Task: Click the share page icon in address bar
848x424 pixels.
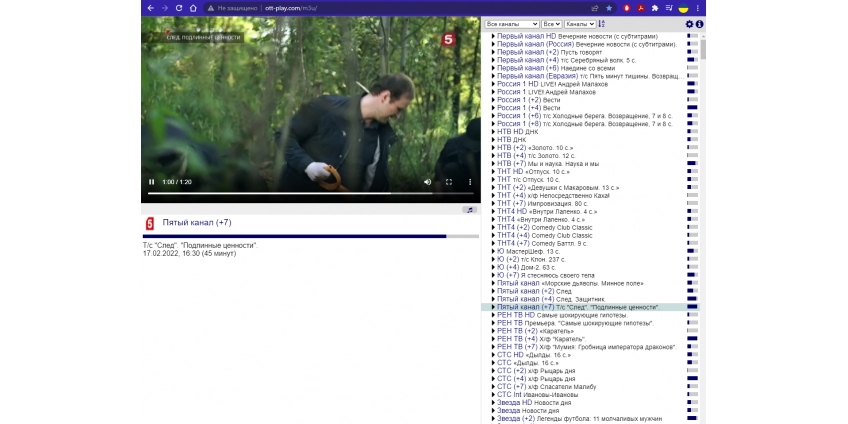Action: pyautogui.click(x=595, y=8)
